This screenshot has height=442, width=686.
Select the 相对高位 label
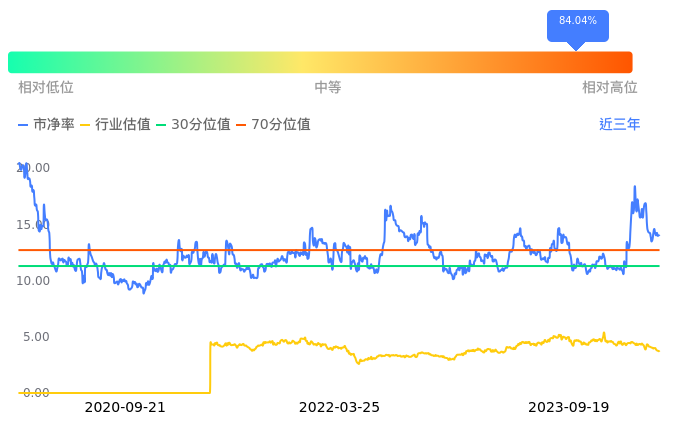tap(609, 87)
